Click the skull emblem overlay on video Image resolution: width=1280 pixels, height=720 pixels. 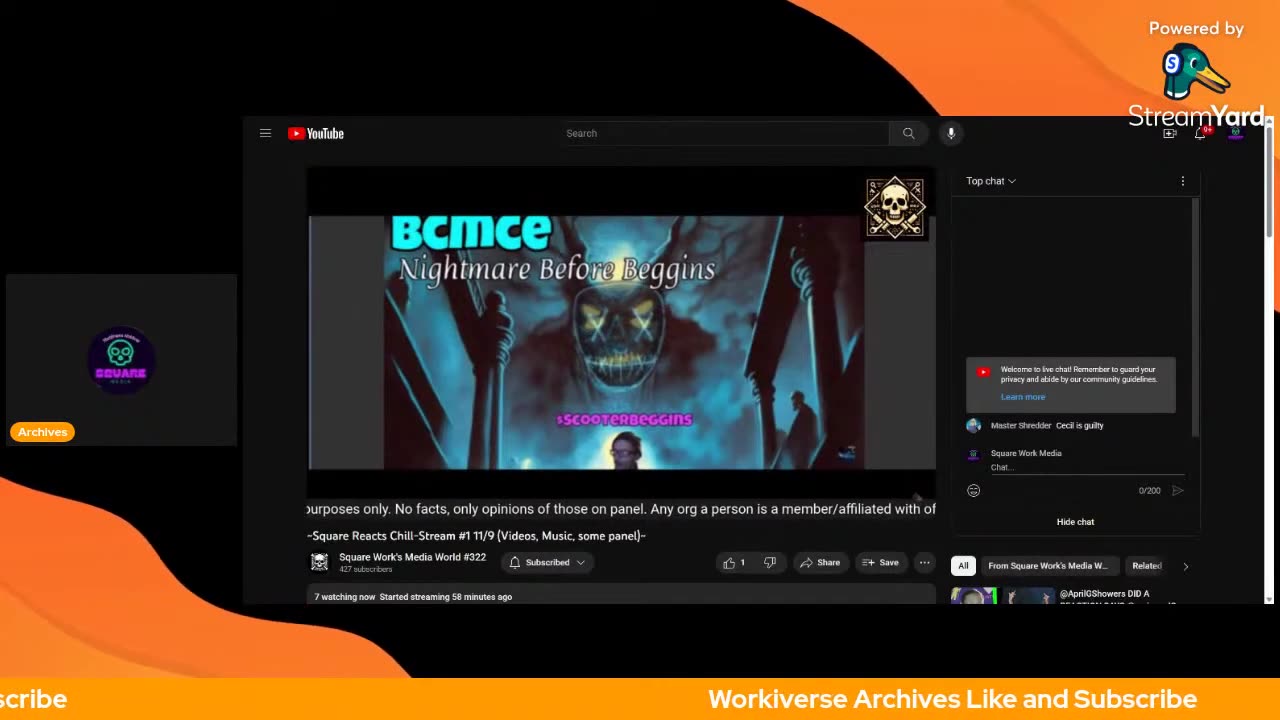tap(895, 208)
